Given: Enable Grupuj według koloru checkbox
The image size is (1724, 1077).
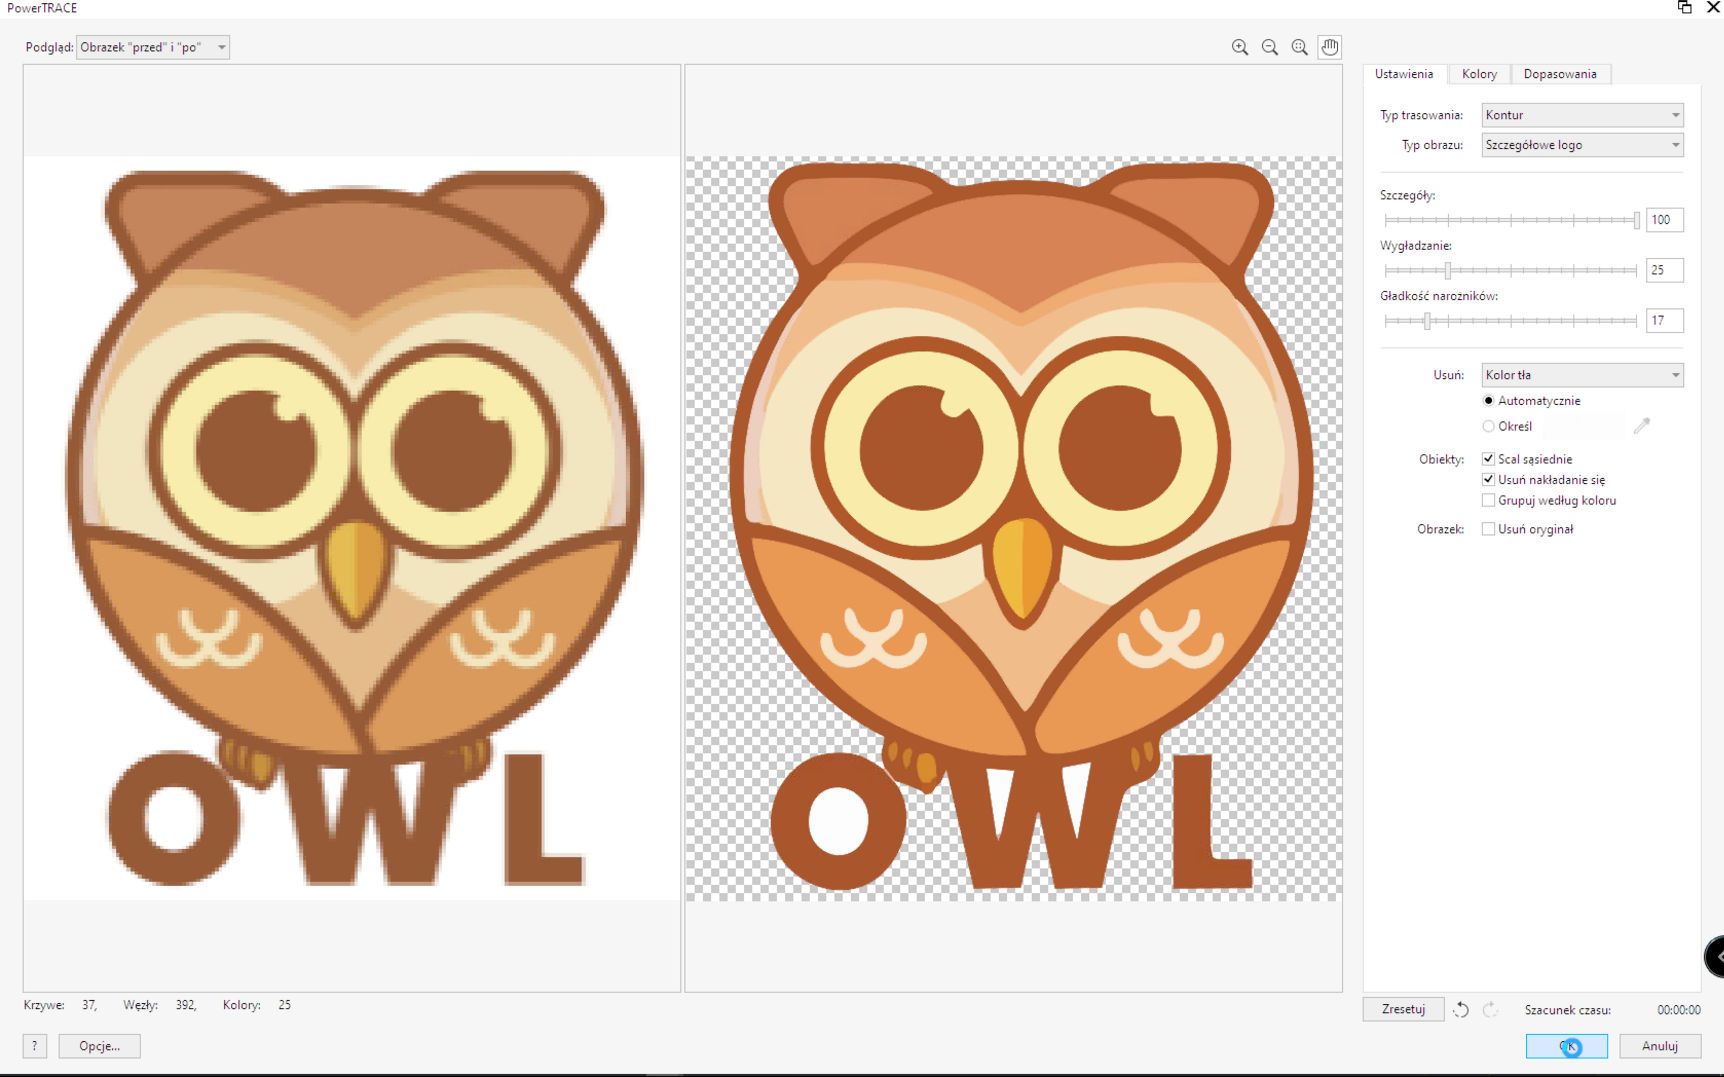Looking at the screenshot, I should 1488,500.
